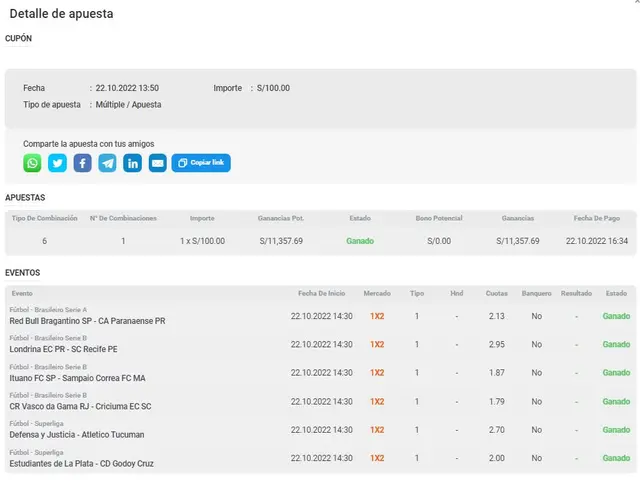Click the bet type Múltiple / Apuesta
Viewport: 640px width, 481px height.
[x=129, y=105]
